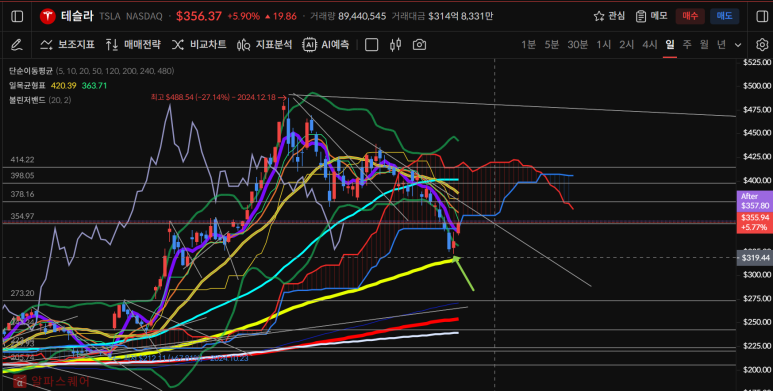Switch to 30분 timeframe
This screenshot has width=773, height=391.
[577, 45]
